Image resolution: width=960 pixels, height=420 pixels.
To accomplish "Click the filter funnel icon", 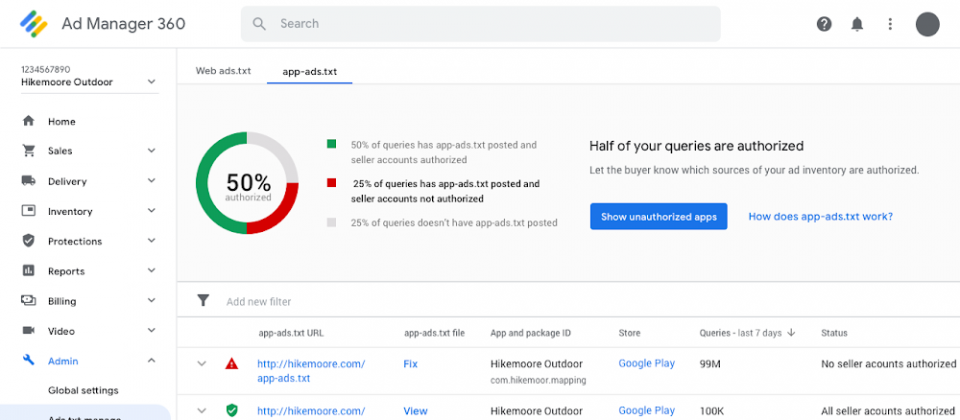I will point(203,301).
